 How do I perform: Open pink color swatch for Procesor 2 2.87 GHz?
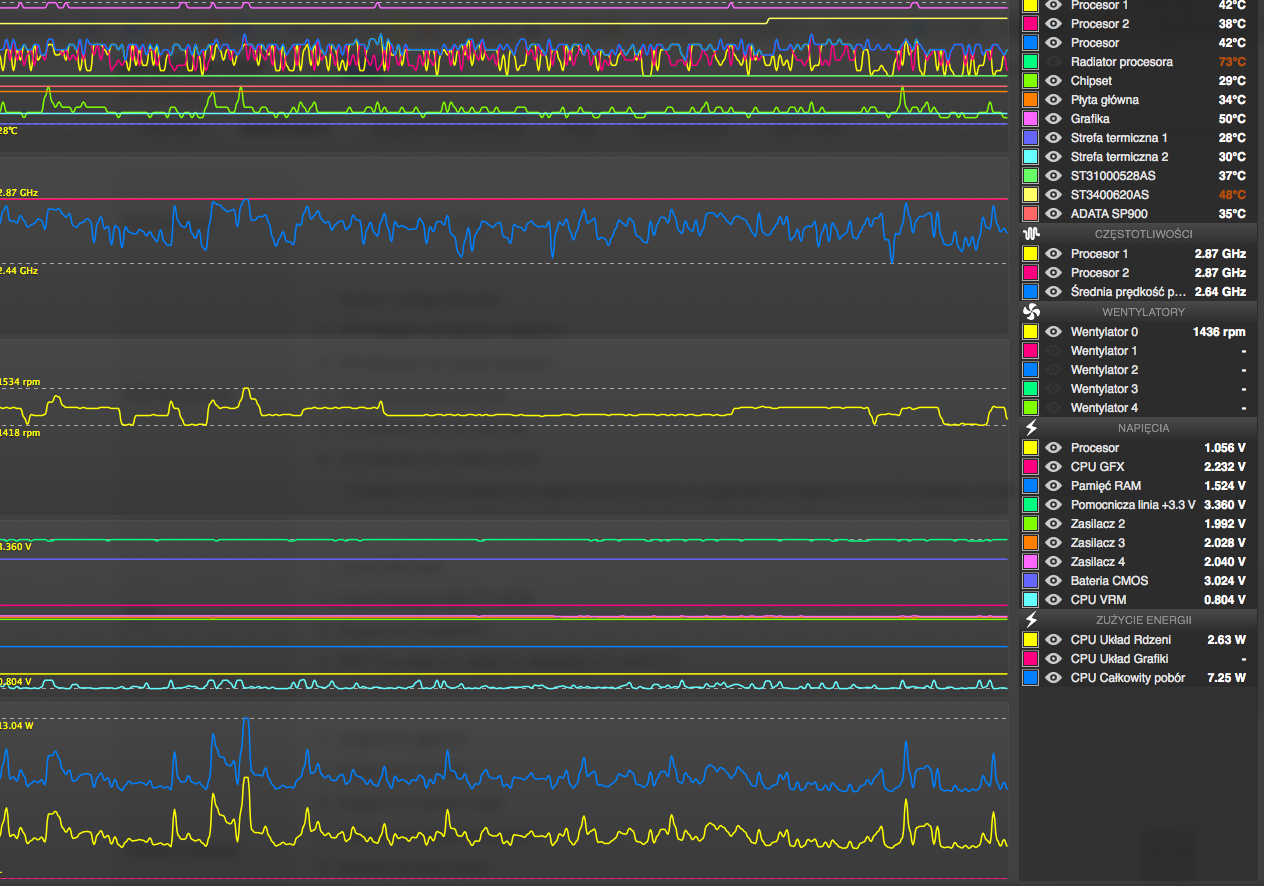coord(1031,273)
